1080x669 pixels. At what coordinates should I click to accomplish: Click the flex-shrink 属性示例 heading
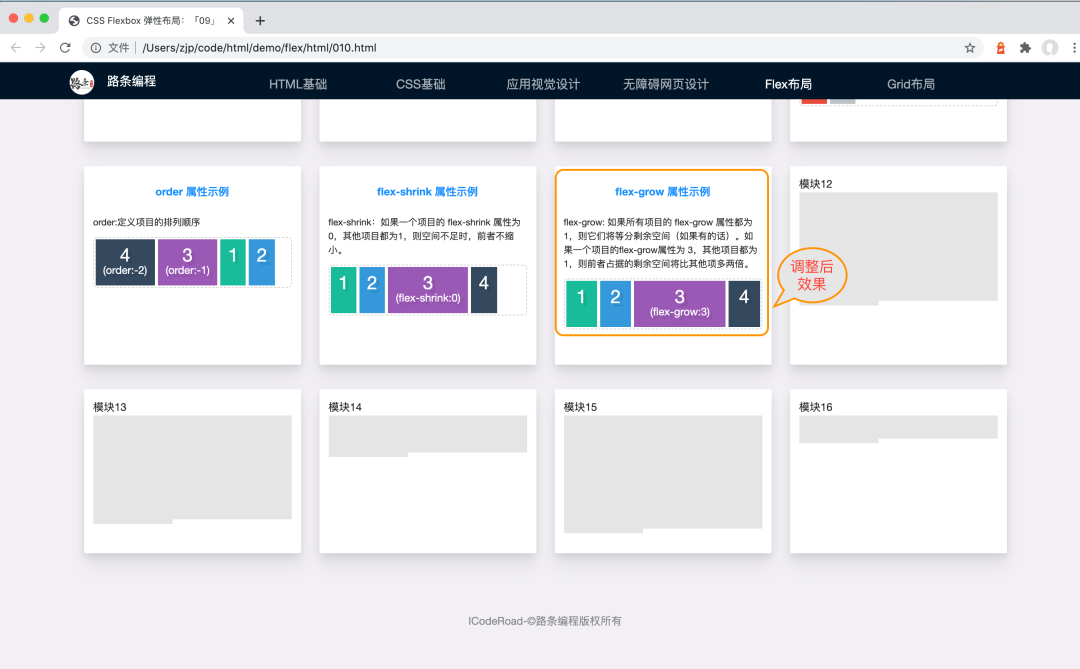pyautogui.click(x=427, y=192)
